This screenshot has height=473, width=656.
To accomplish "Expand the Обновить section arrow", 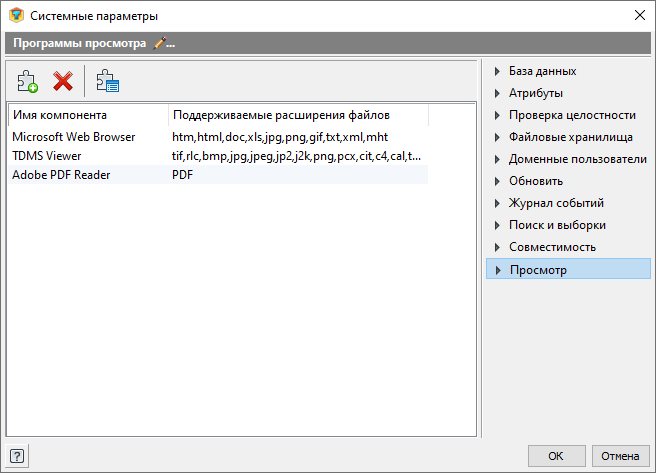I will coord(497,181).
